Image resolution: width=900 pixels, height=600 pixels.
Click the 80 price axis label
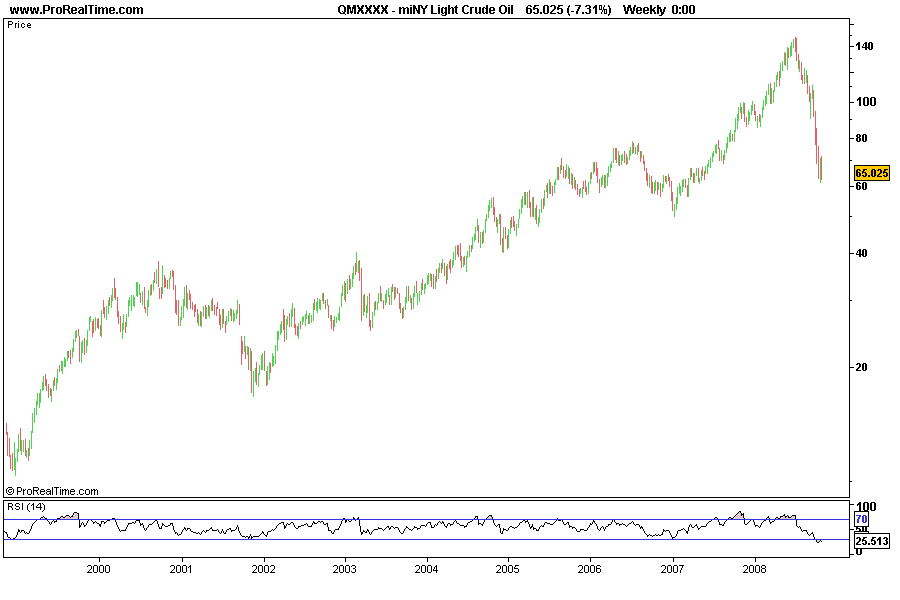[861, 138]
